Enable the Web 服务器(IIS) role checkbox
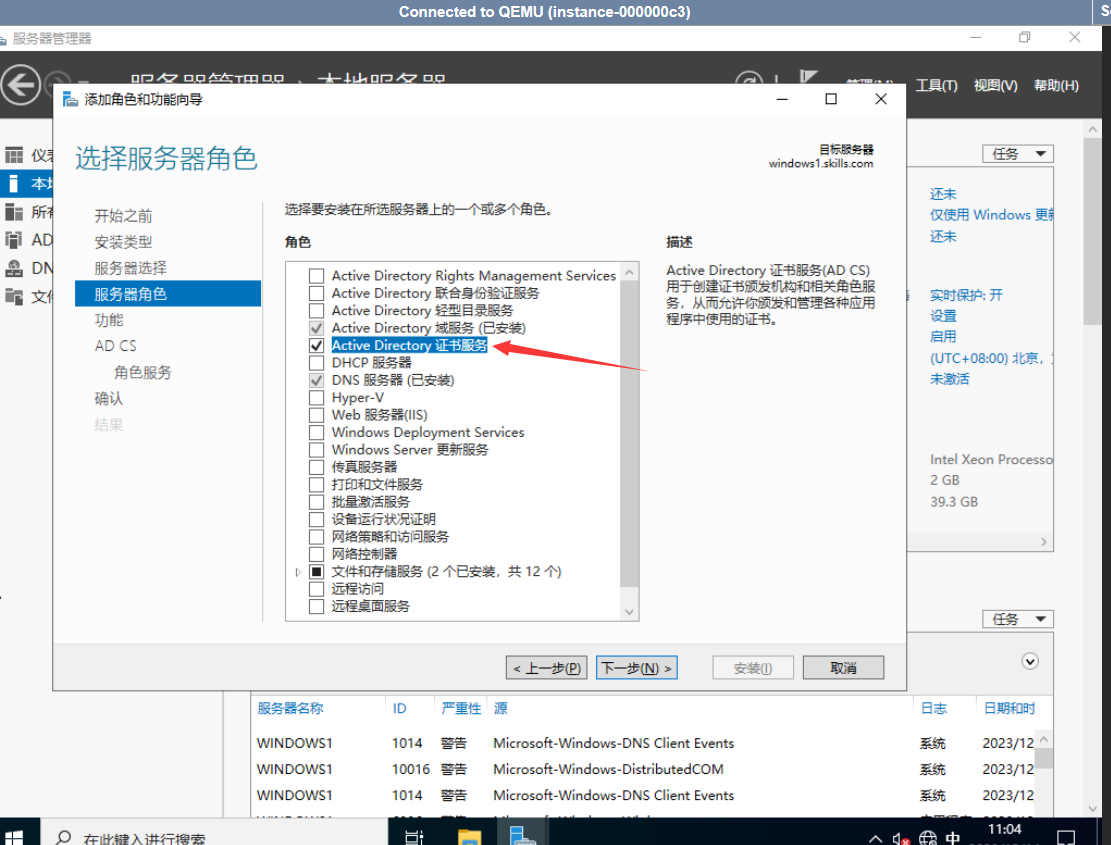 coord(316,415)
